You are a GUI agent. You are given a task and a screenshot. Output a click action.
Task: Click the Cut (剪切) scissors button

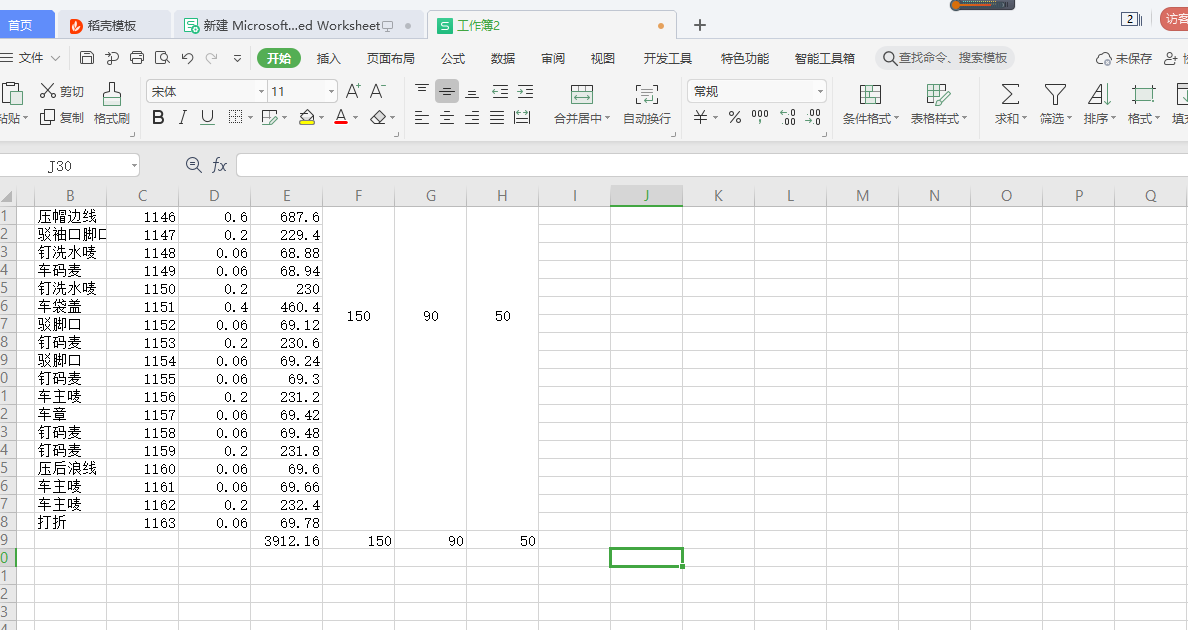tap(62, 92)
